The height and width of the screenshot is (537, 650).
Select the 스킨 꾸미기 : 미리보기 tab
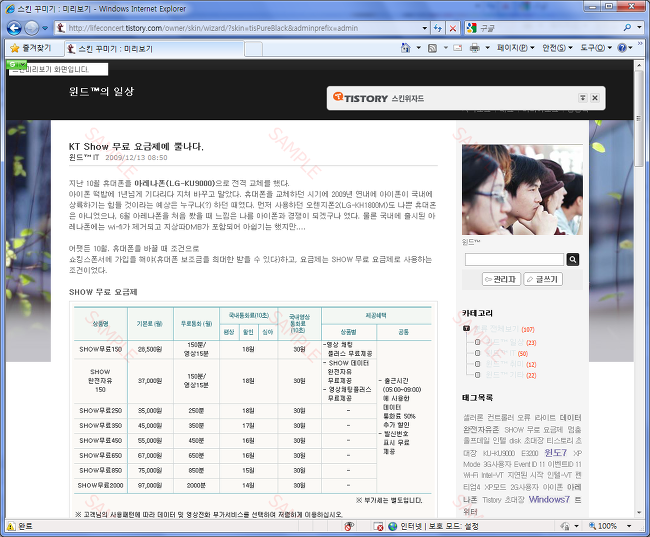click(x=154, y=49)
